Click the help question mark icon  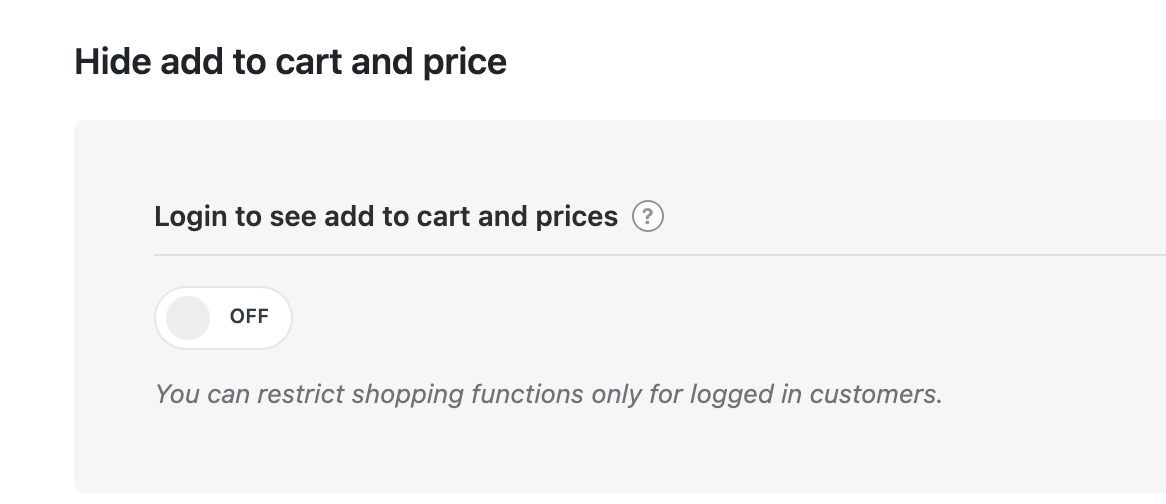[648, 216]
